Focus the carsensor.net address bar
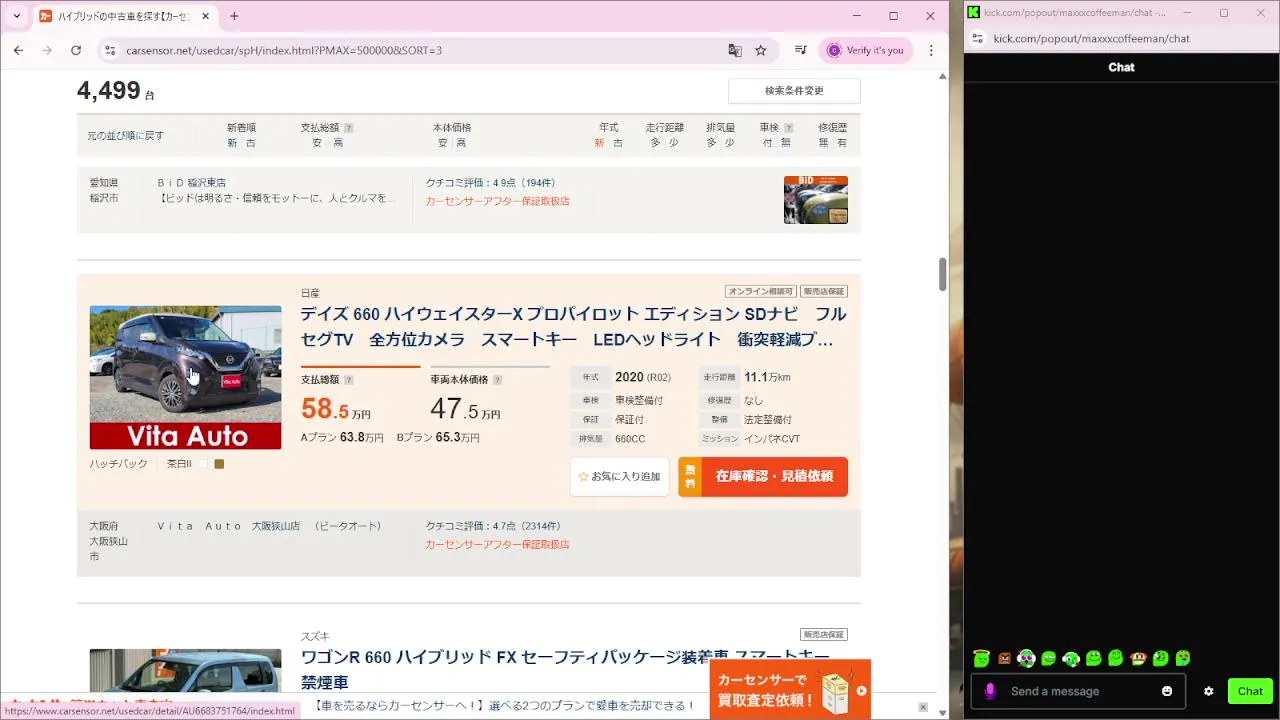Image resolution: width=1280 pixels, height=720 pixels. point(420,50)
